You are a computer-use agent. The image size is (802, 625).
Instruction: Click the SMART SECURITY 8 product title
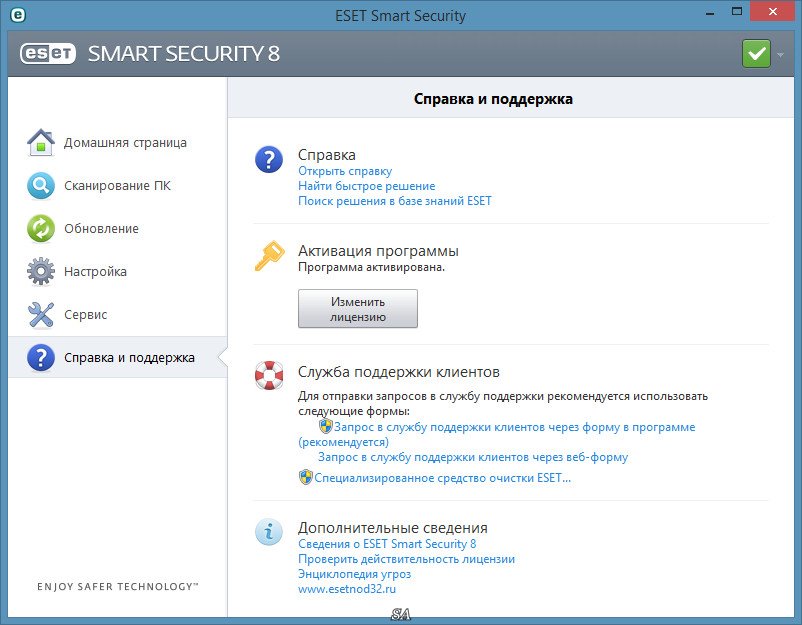tap(184, 54)
